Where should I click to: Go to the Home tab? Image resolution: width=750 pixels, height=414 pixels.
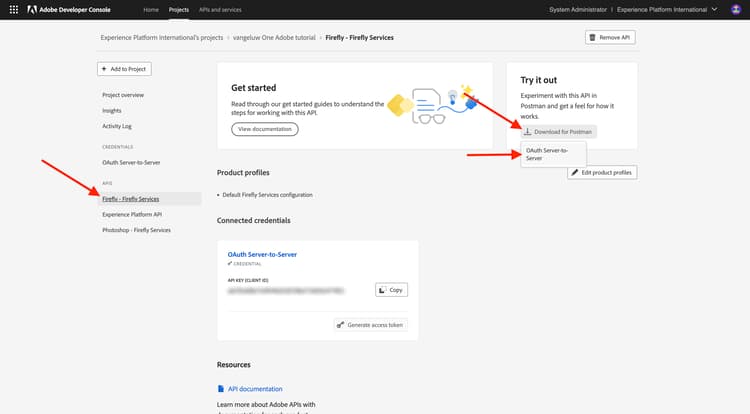click(151, 10)
